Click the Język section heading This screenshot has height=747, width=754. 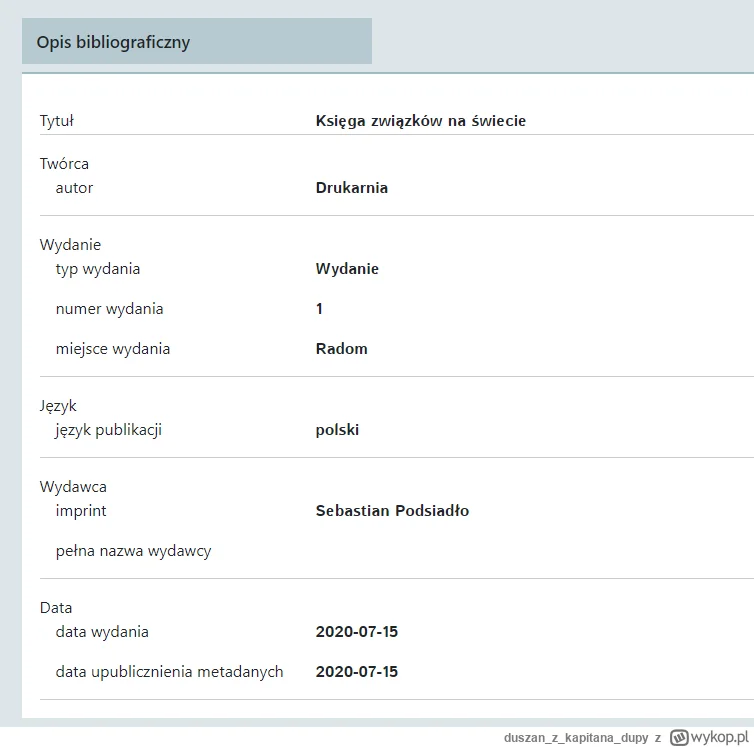click(x=58, y=406)
